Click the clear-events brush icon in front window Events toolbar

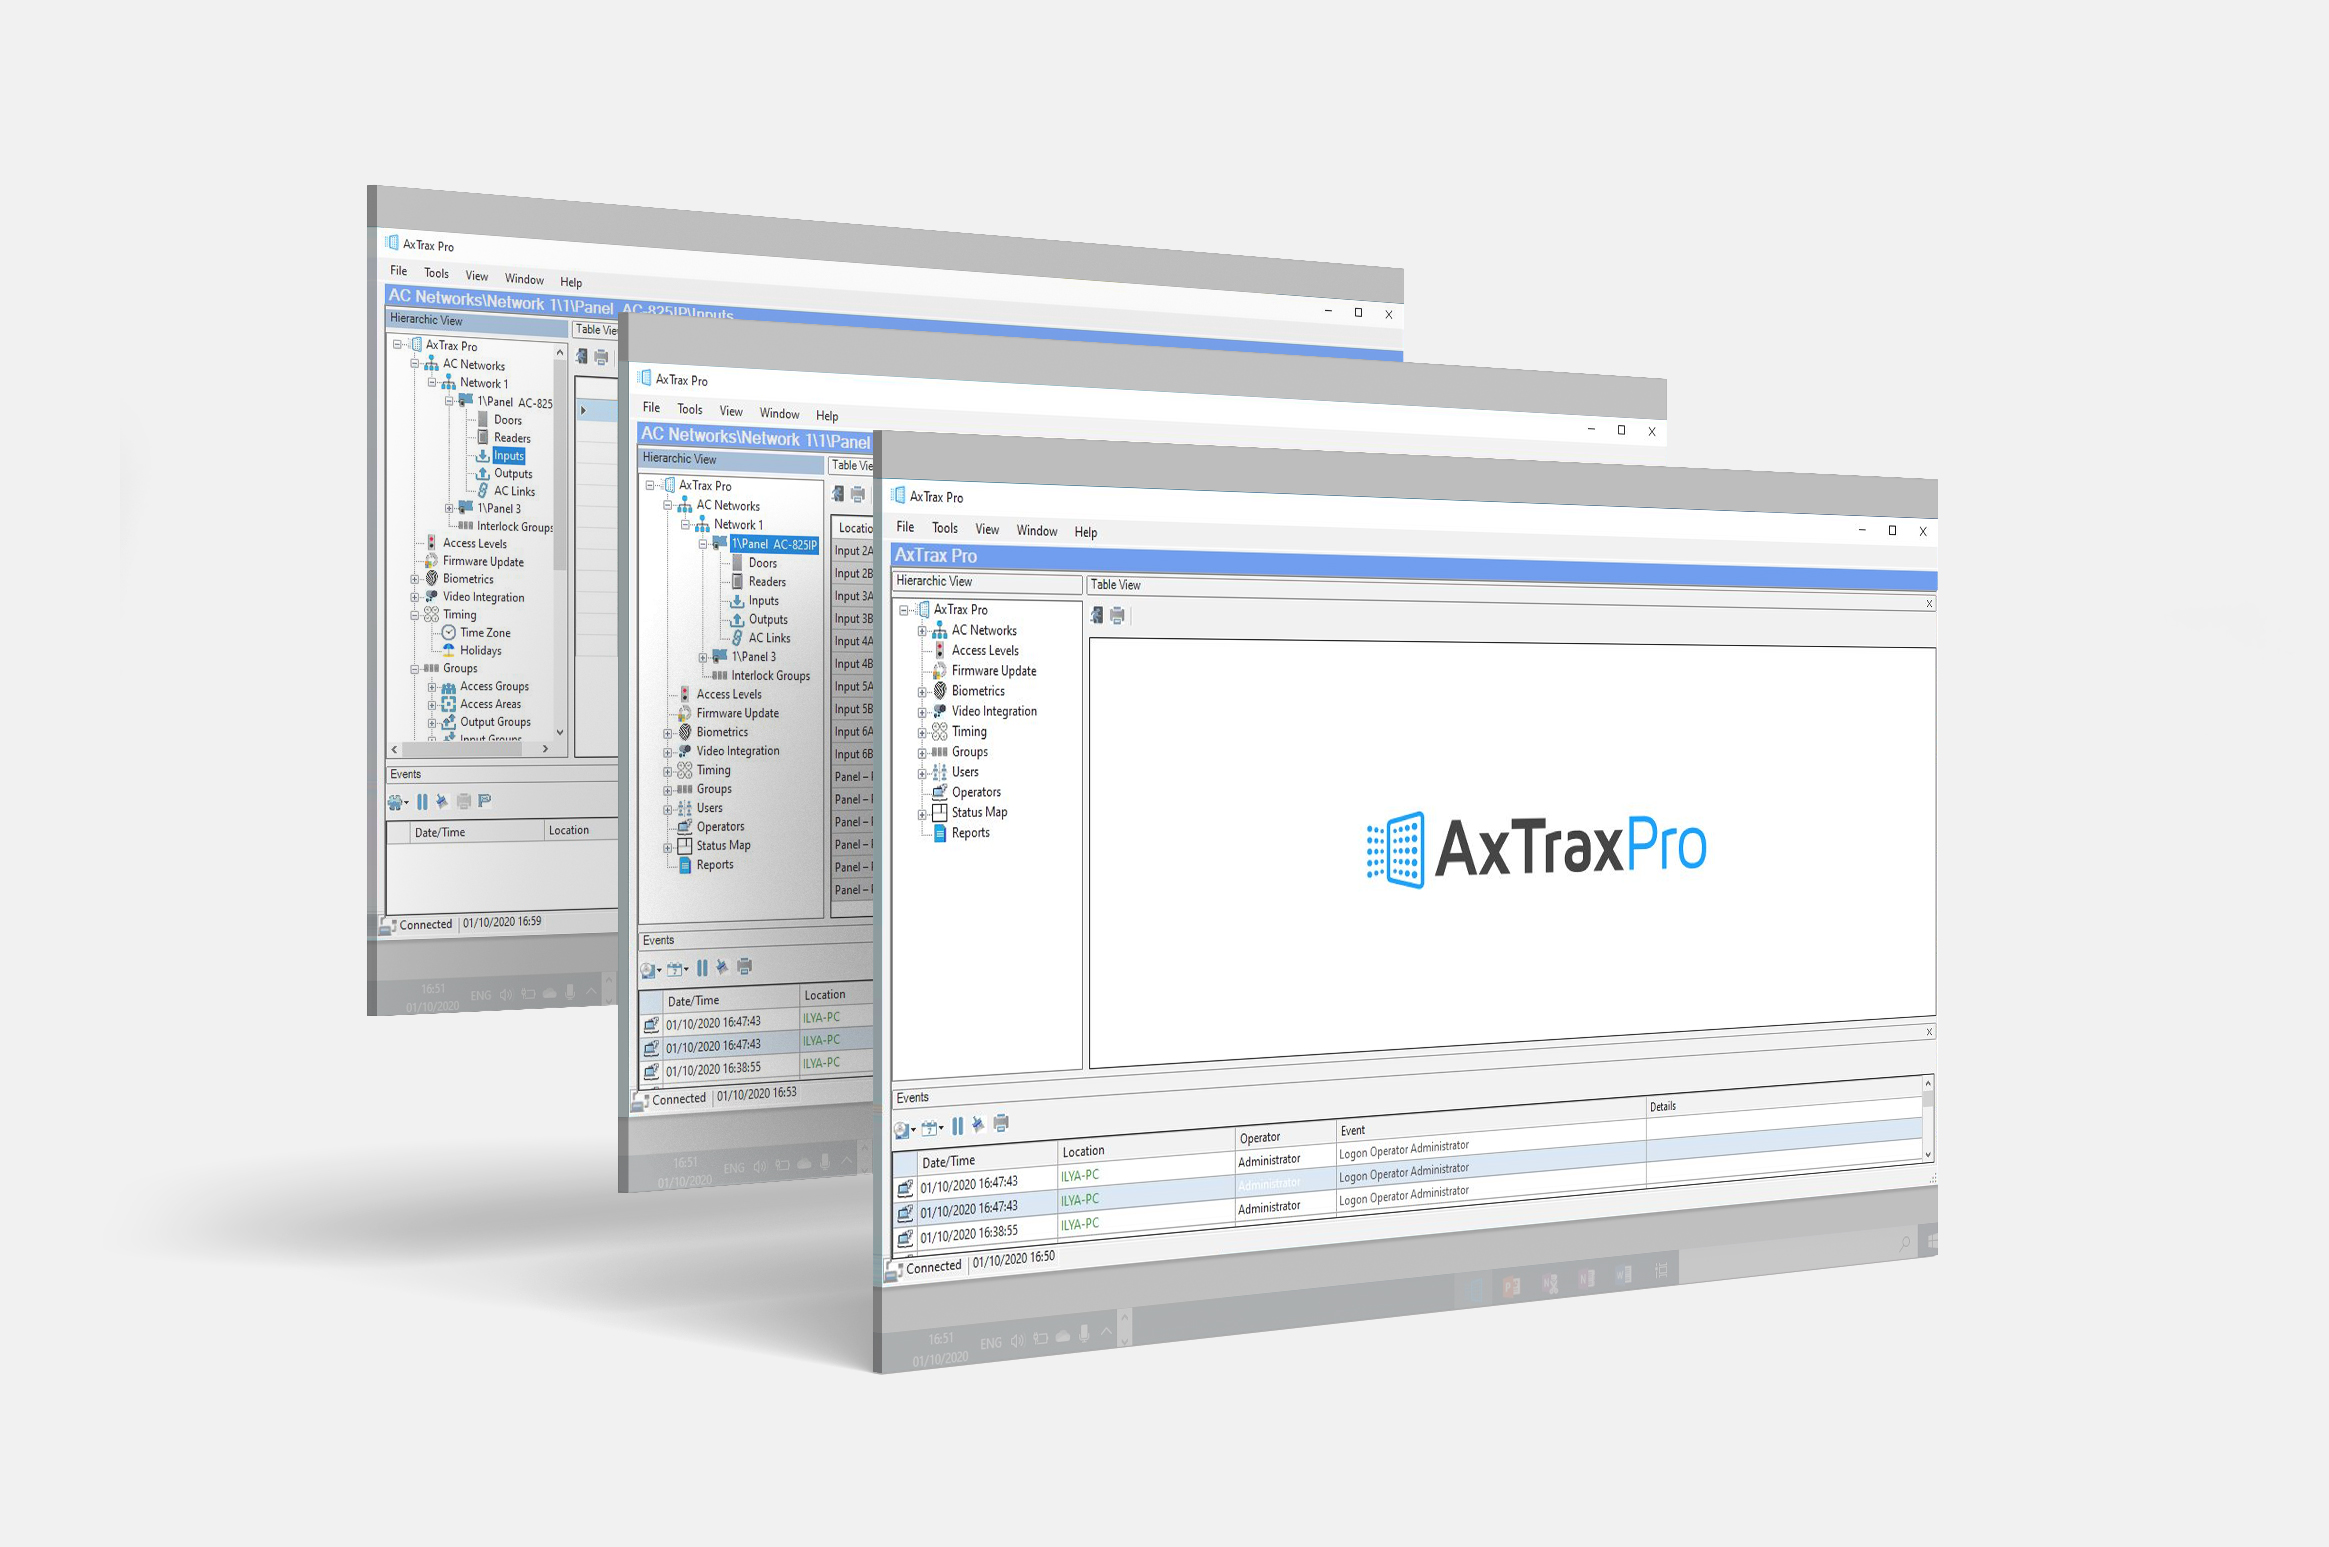978,1124
